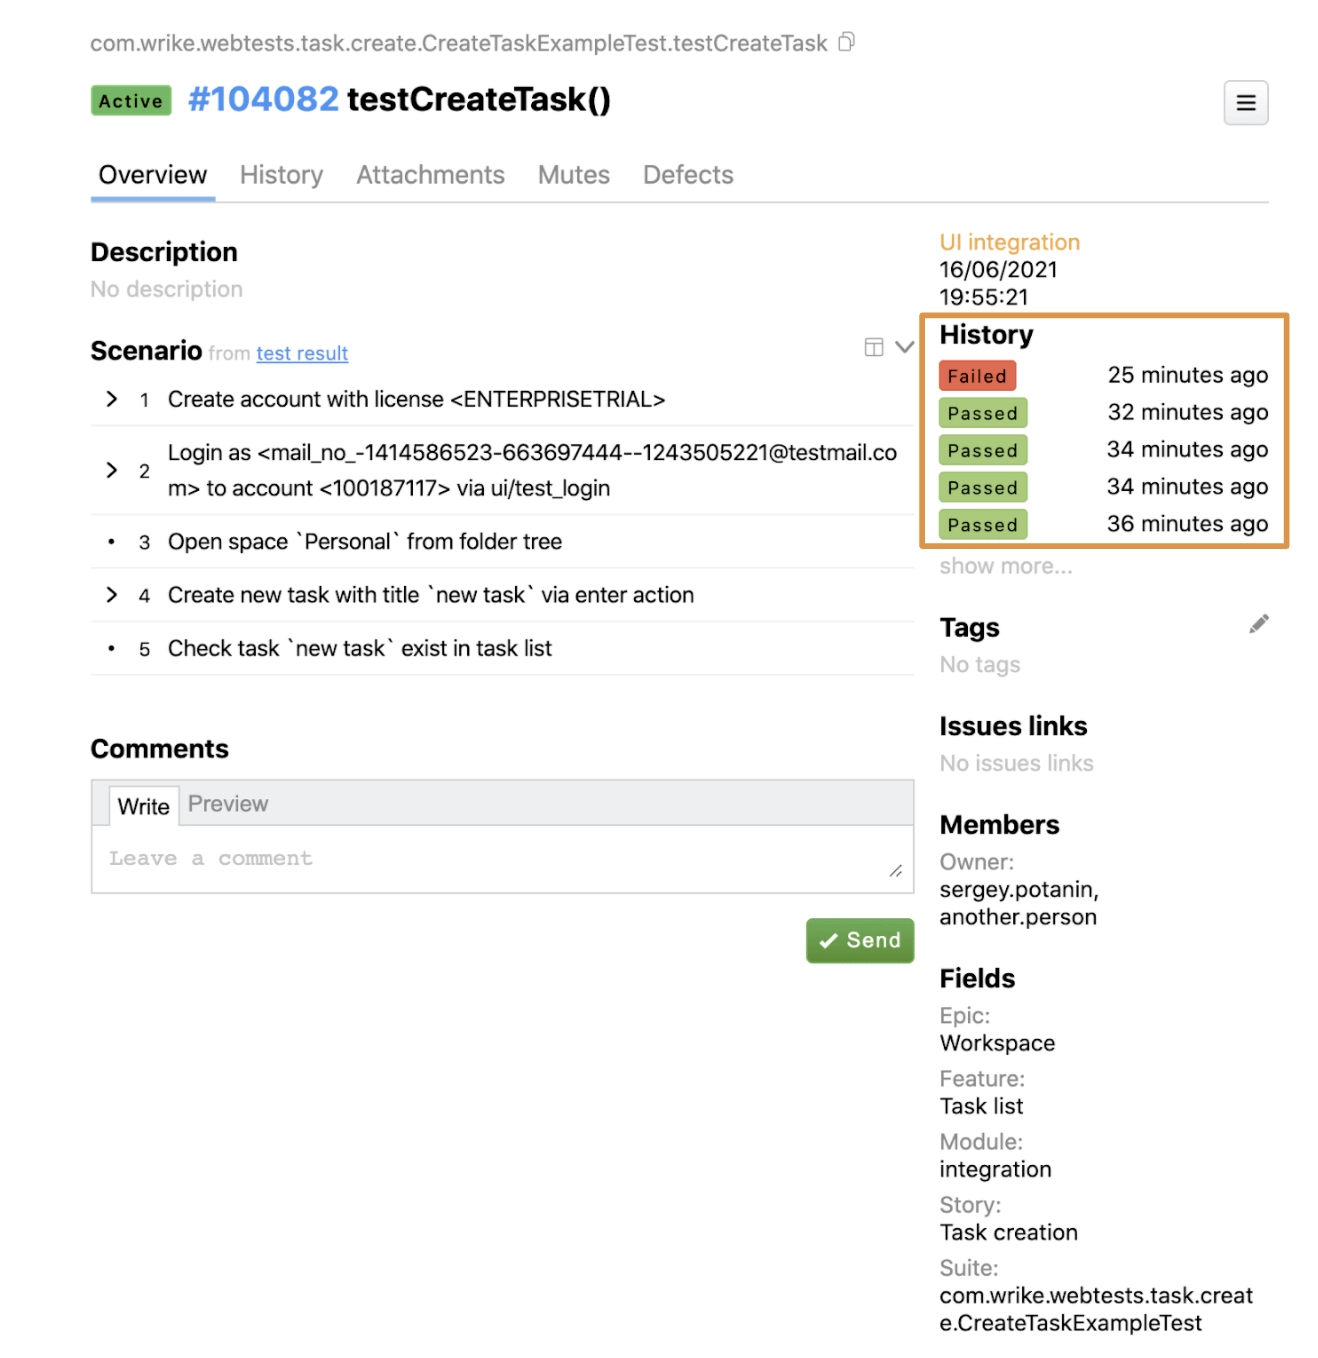Switch comment editor to Preview
This screenshot has width=1318, height=1358.
click(228, 804)
